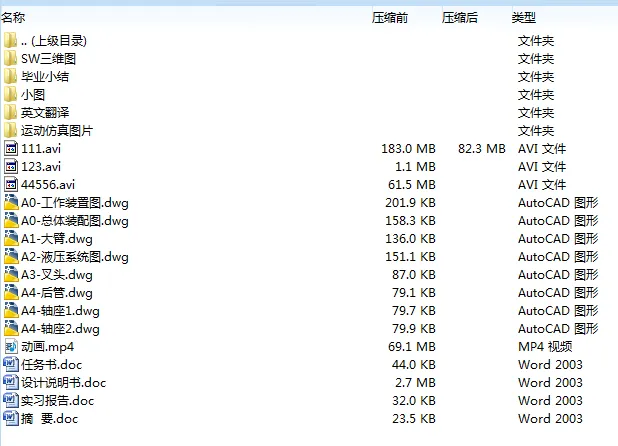
Task: Select the file name 111.avi
Action: (41, 149)
